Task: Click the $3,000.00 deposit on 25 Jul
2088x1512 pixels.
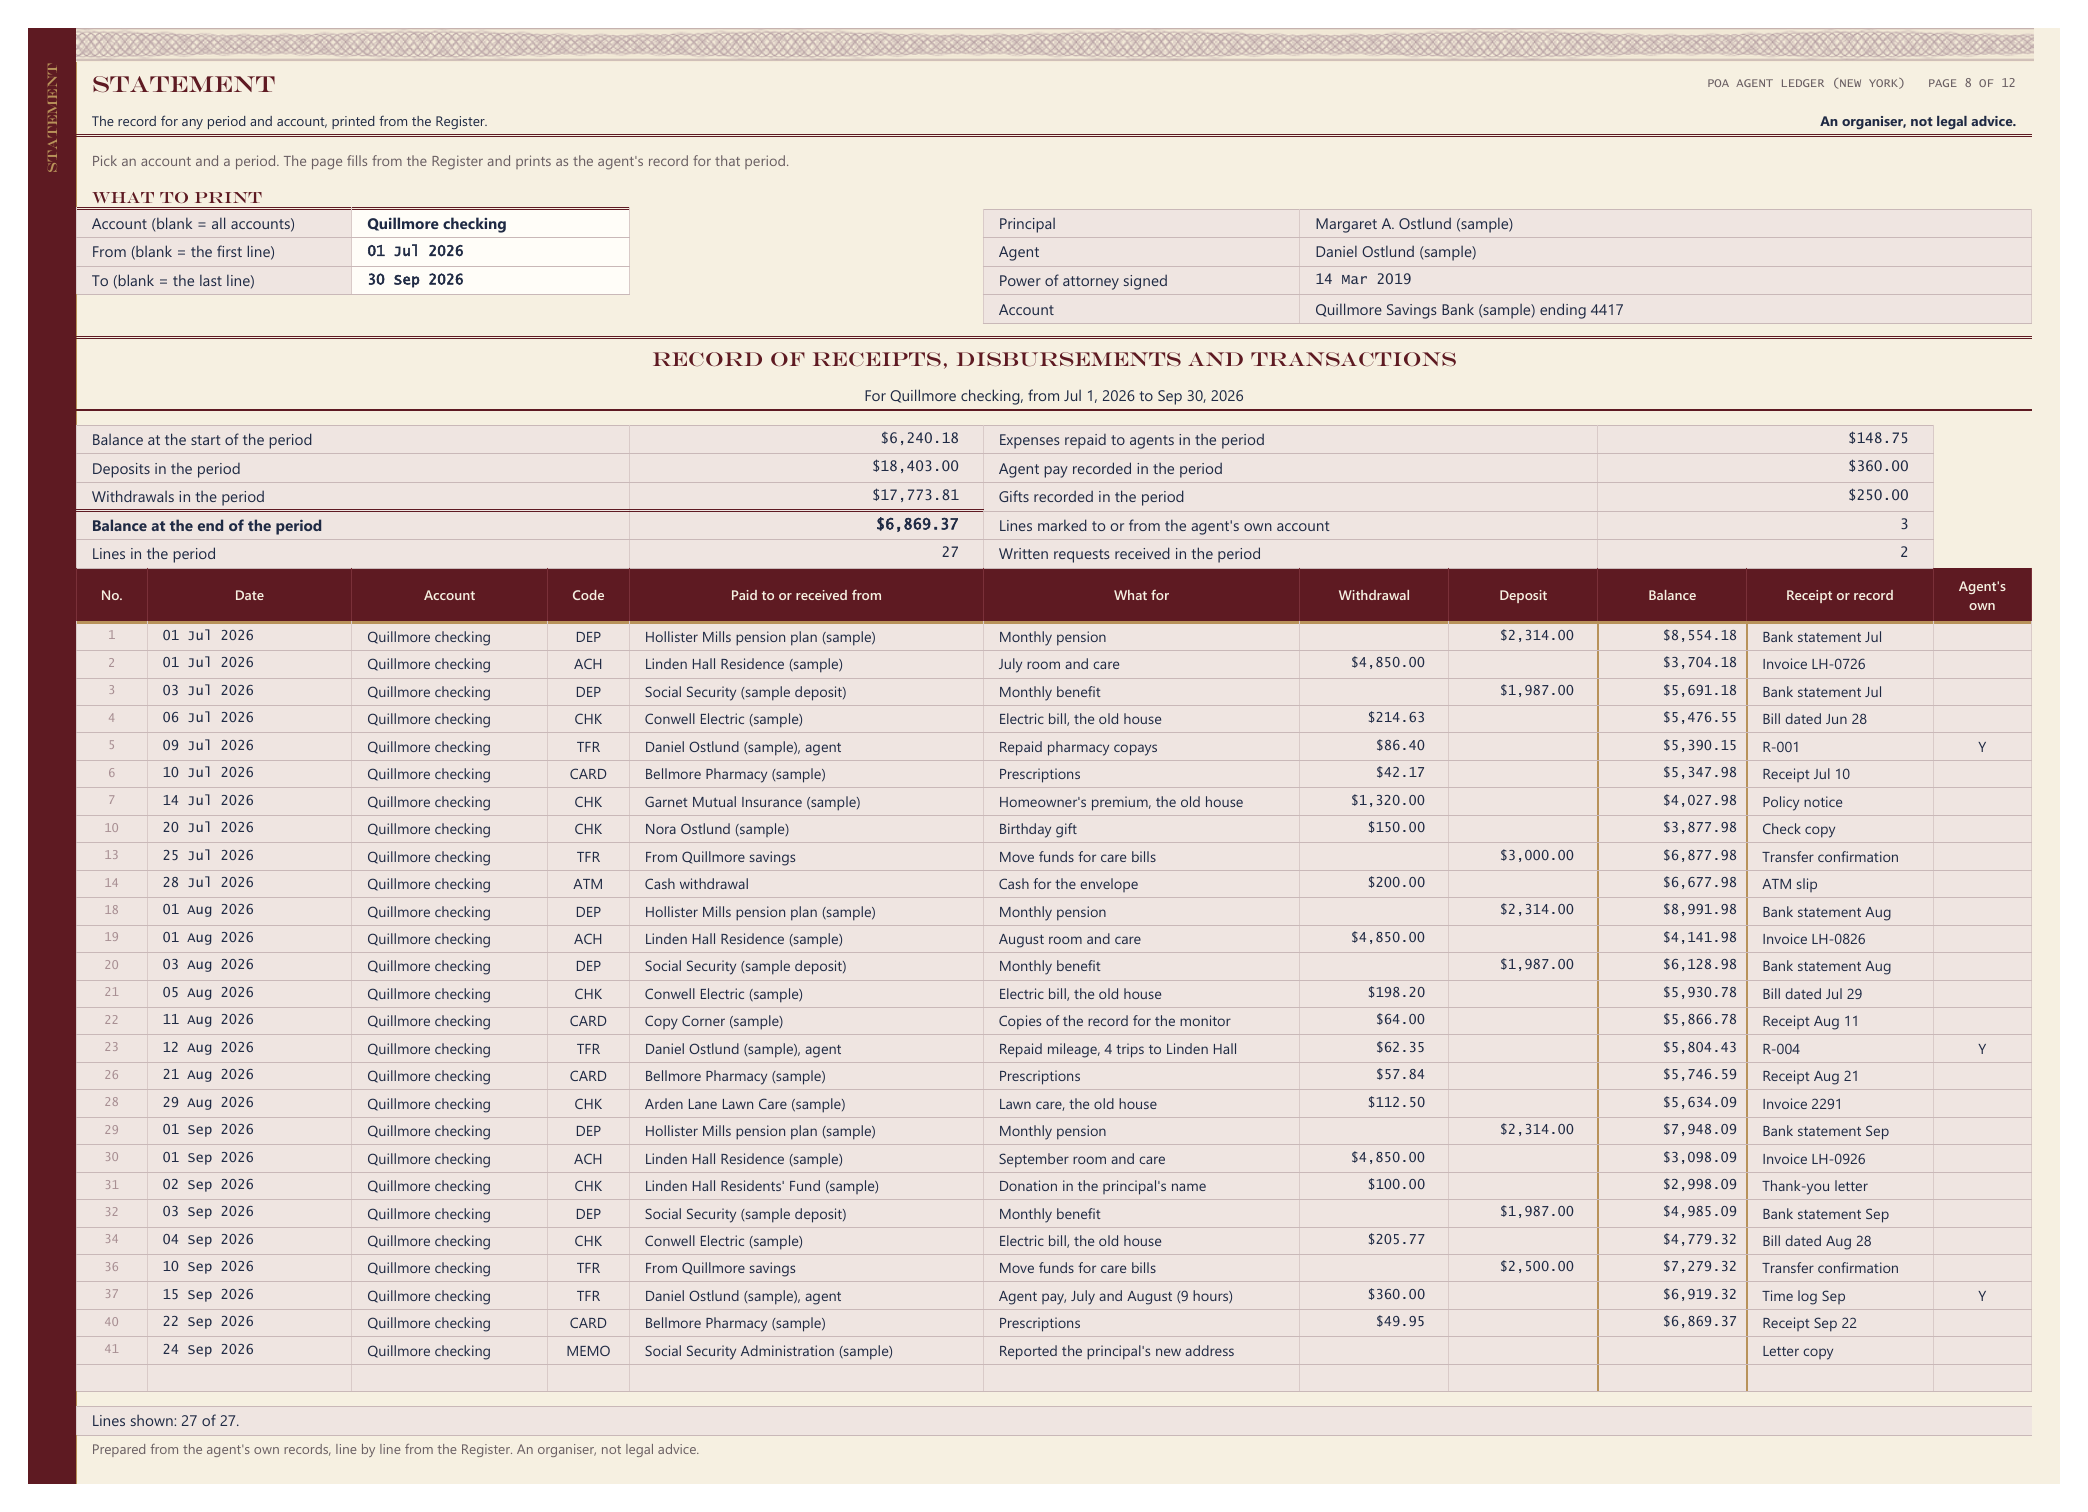Action: (1522, 856)
